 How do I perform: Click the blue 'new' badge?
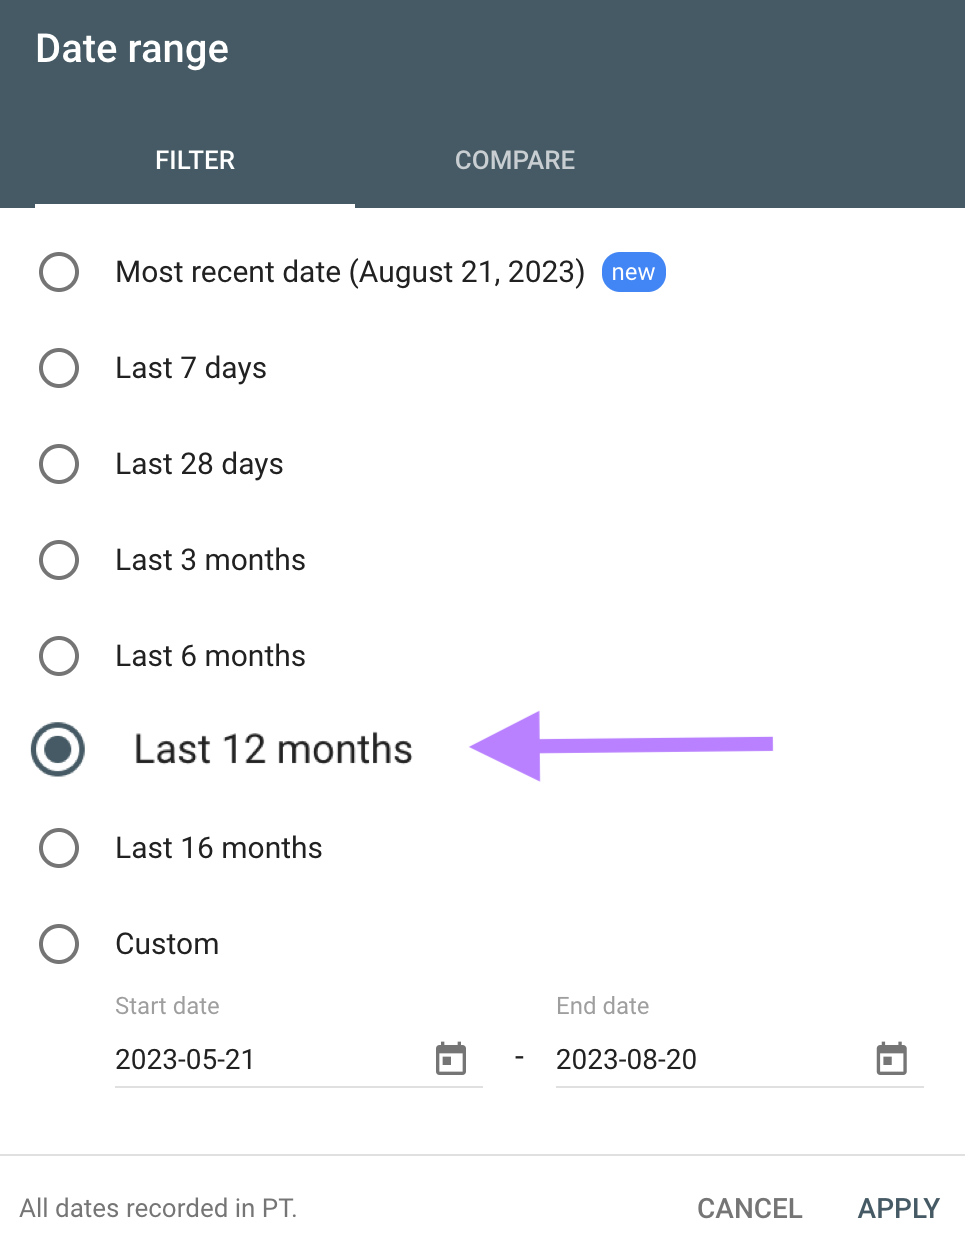pos(633,272)
